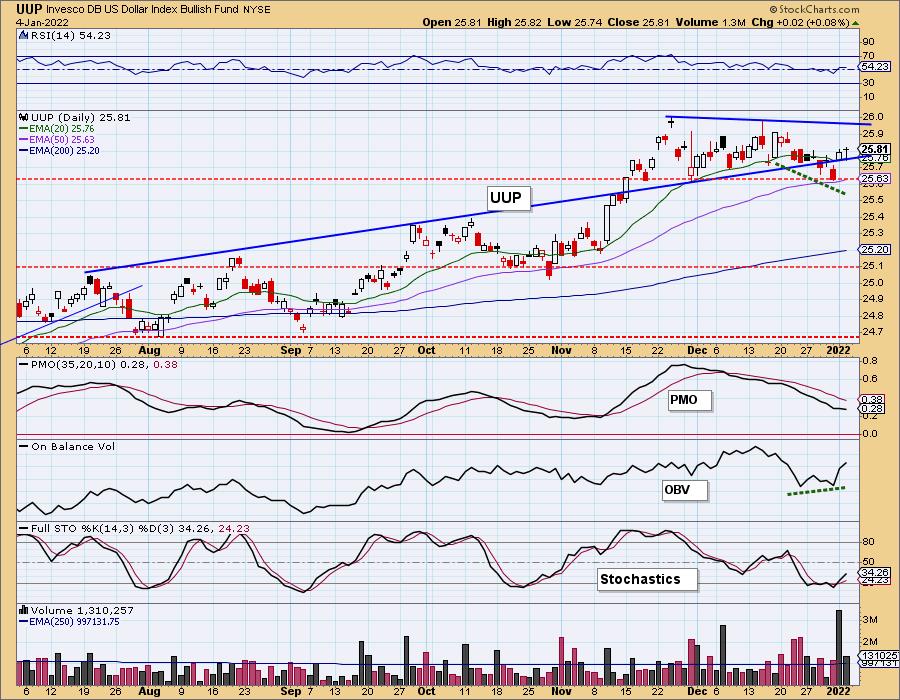Click the 34.26 stochastic value tag
Screen dimensions: 900x700
point(875,573)
